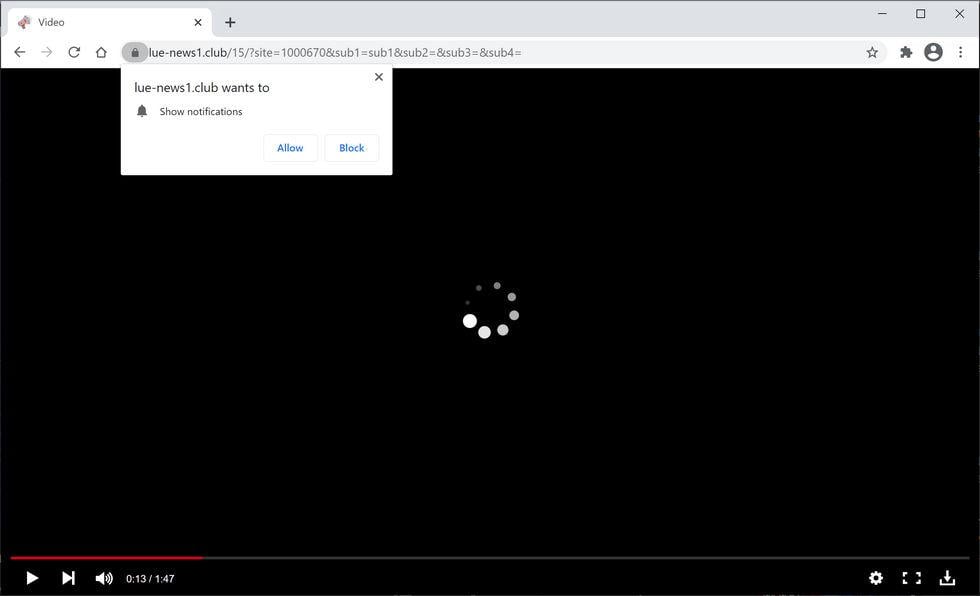Screen dimensions: 980x596
Task: Click the notification bell in the permission dialog
Action: (x=141, y=110)
